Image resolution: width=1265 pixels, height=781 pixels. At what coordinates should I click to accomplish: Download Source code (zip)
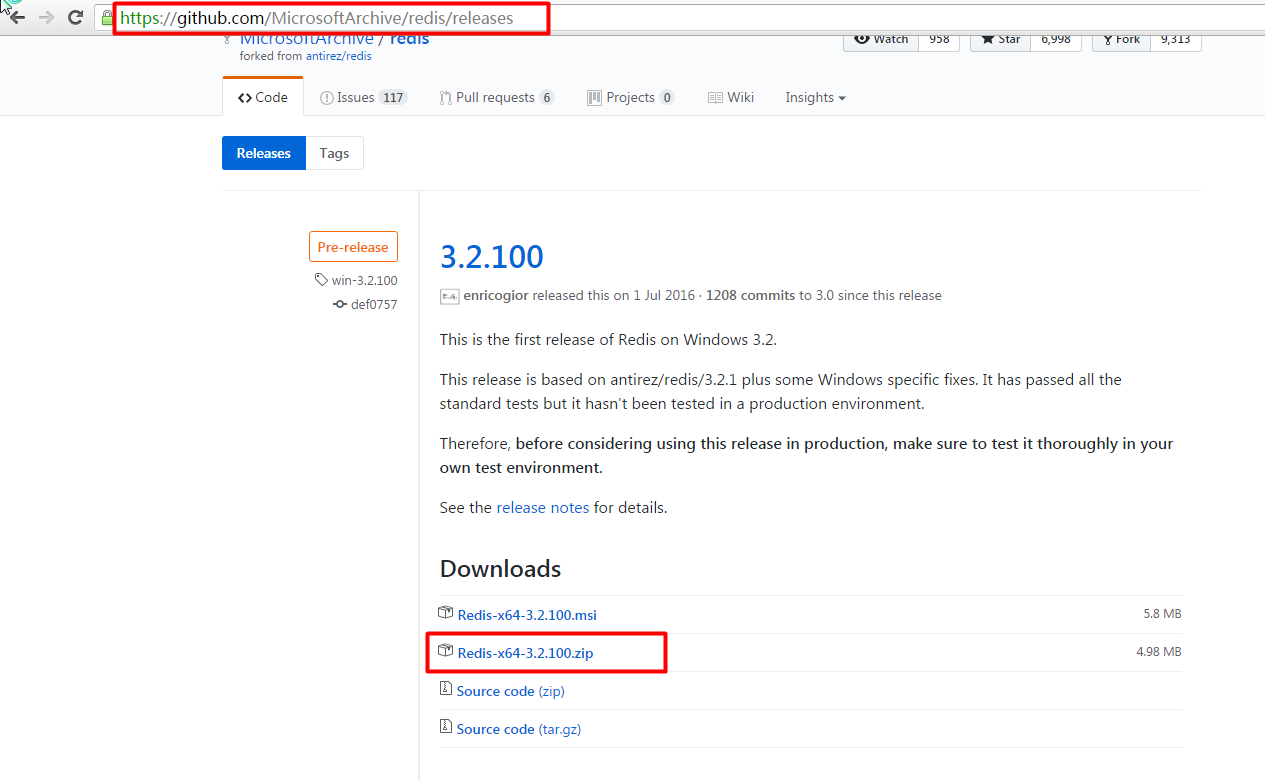pos(511,691)
